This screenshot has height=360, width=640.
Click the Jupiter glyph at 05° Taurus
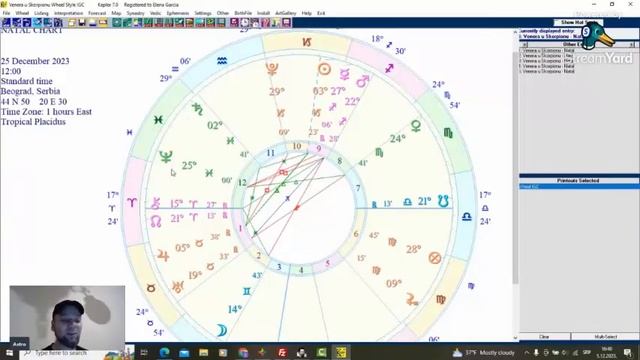(163, 256)
